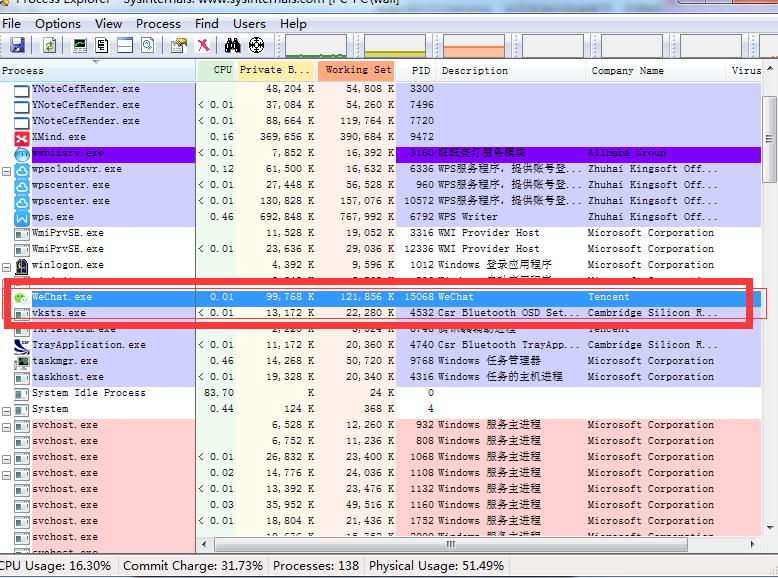
Task: Click the TrayApplication.exe Bluetooth icon
Action: tap(22, 346)
